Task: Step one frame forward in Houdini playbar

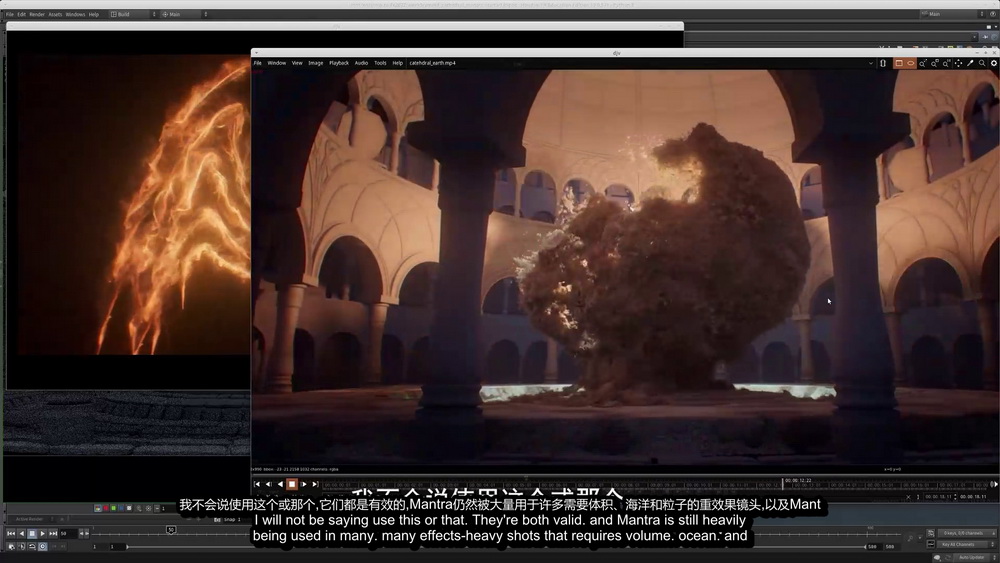Action: pyautogui.click(x=87, y=534)
